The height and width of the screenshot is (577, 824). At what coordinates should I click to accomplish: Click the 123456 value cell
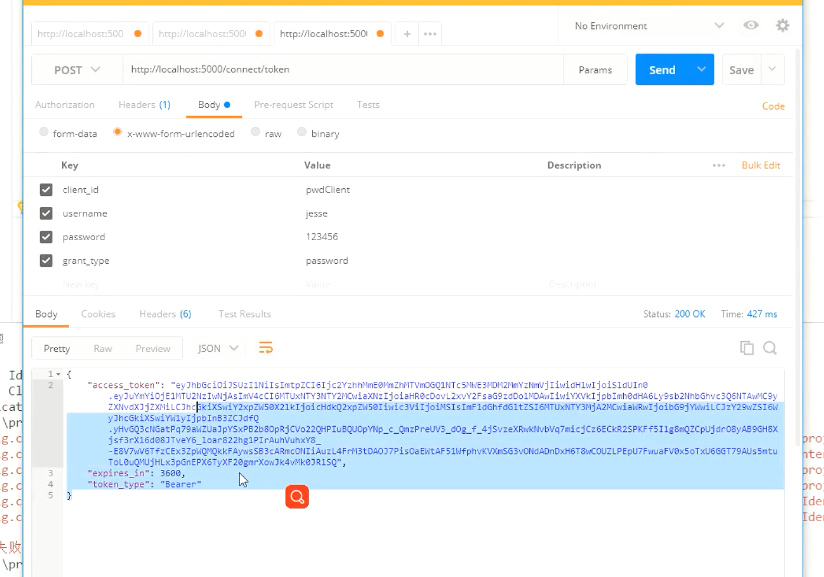click(x=322, y=236)
